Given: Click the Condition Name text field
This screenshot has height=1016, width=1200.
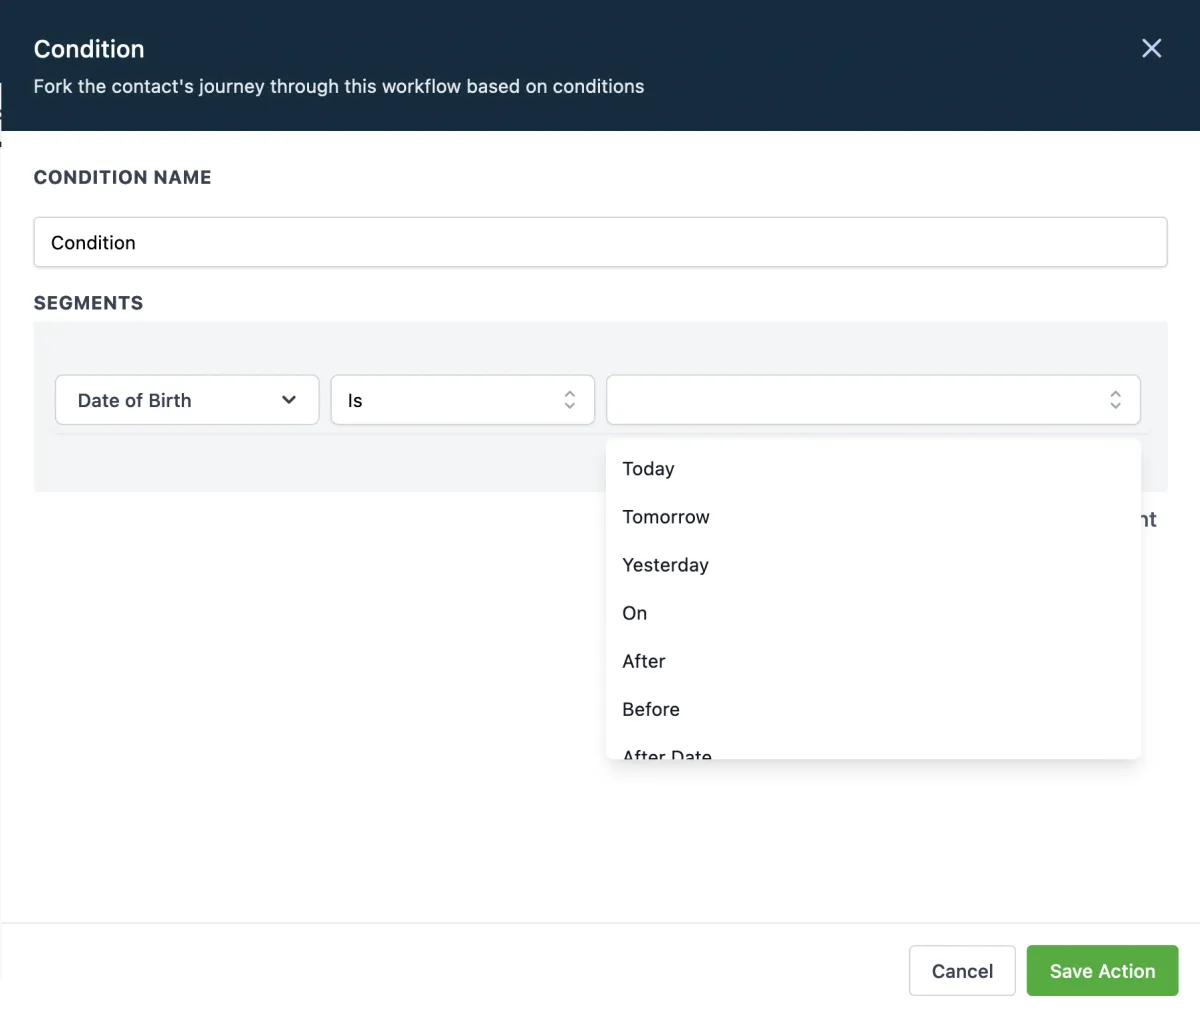Looking at the screenshot, I should 600,242.
